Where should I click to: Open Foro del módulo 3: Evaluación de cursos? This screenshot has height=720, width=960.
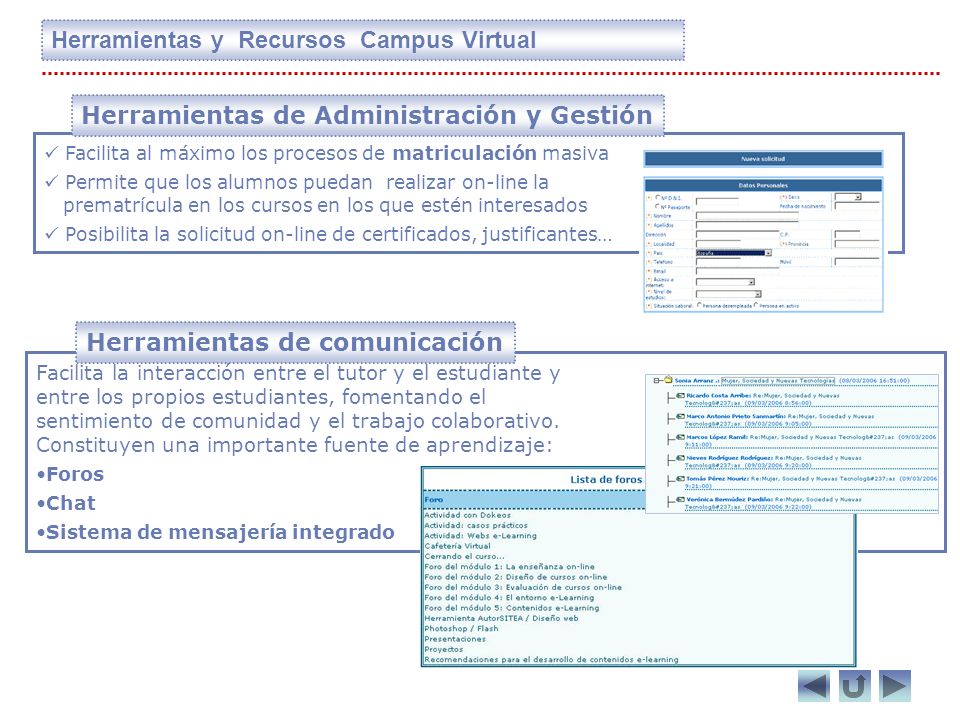coord(523,588)
